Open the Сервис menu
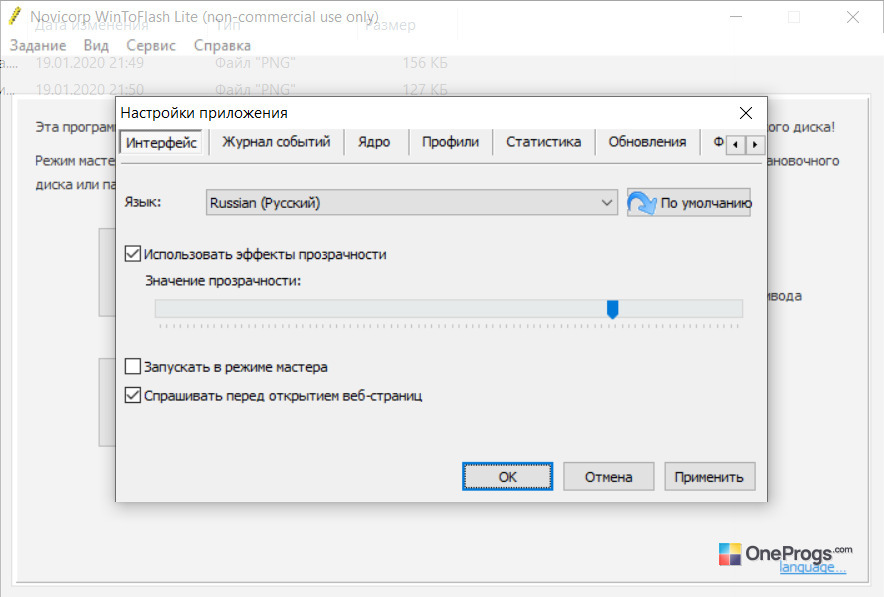This screenshot has width=884, height=597. click(151, 45)
